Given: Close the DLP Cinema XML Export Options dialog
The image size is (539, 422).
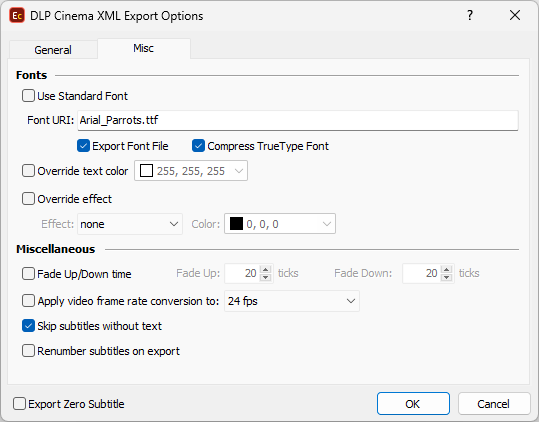Looking at the screenshot, I should (x=515, y=15).
